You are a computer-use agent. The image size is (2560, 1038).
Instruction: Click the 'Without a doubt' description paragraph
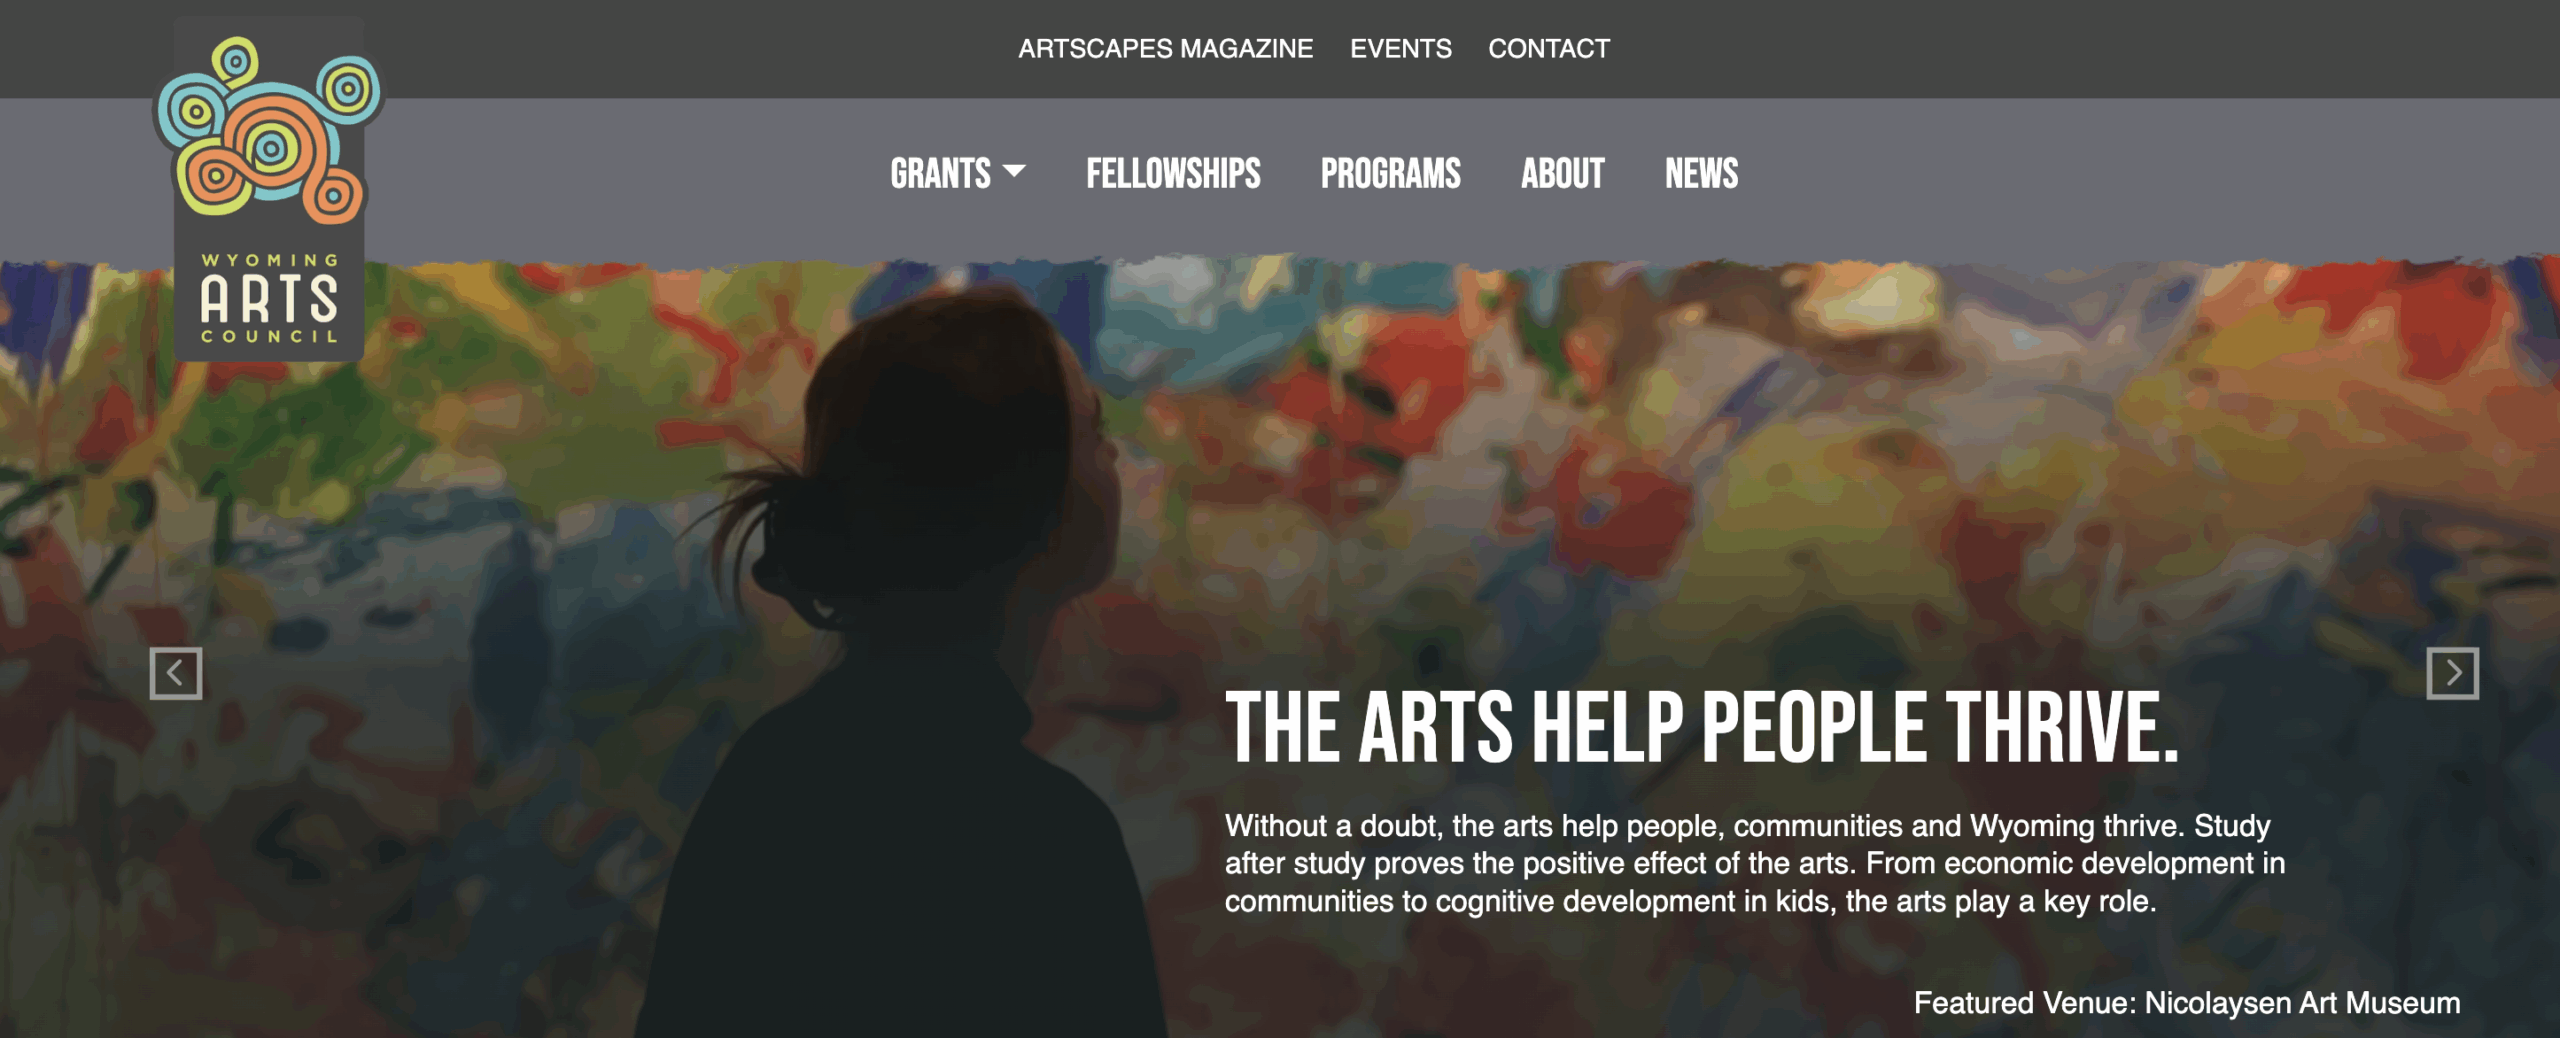(1755, 863)
